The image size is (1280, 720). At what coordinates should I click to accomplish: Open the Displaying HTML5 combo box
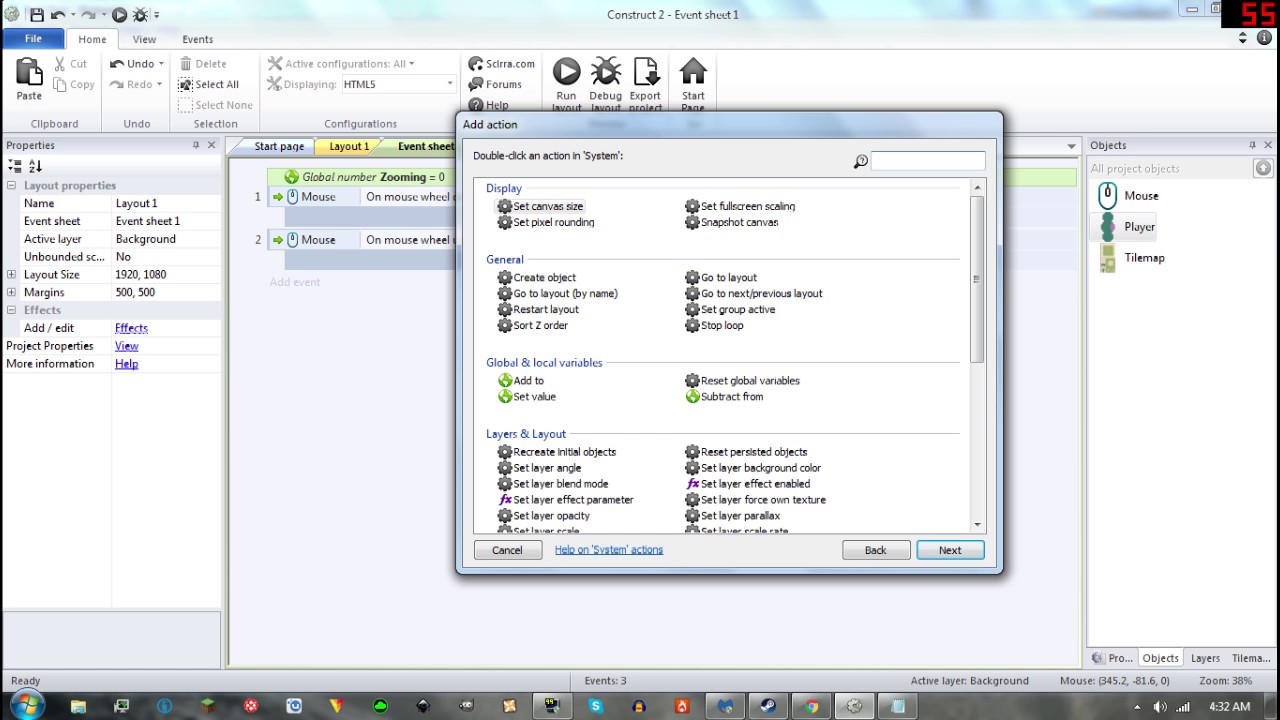point(398,85)
